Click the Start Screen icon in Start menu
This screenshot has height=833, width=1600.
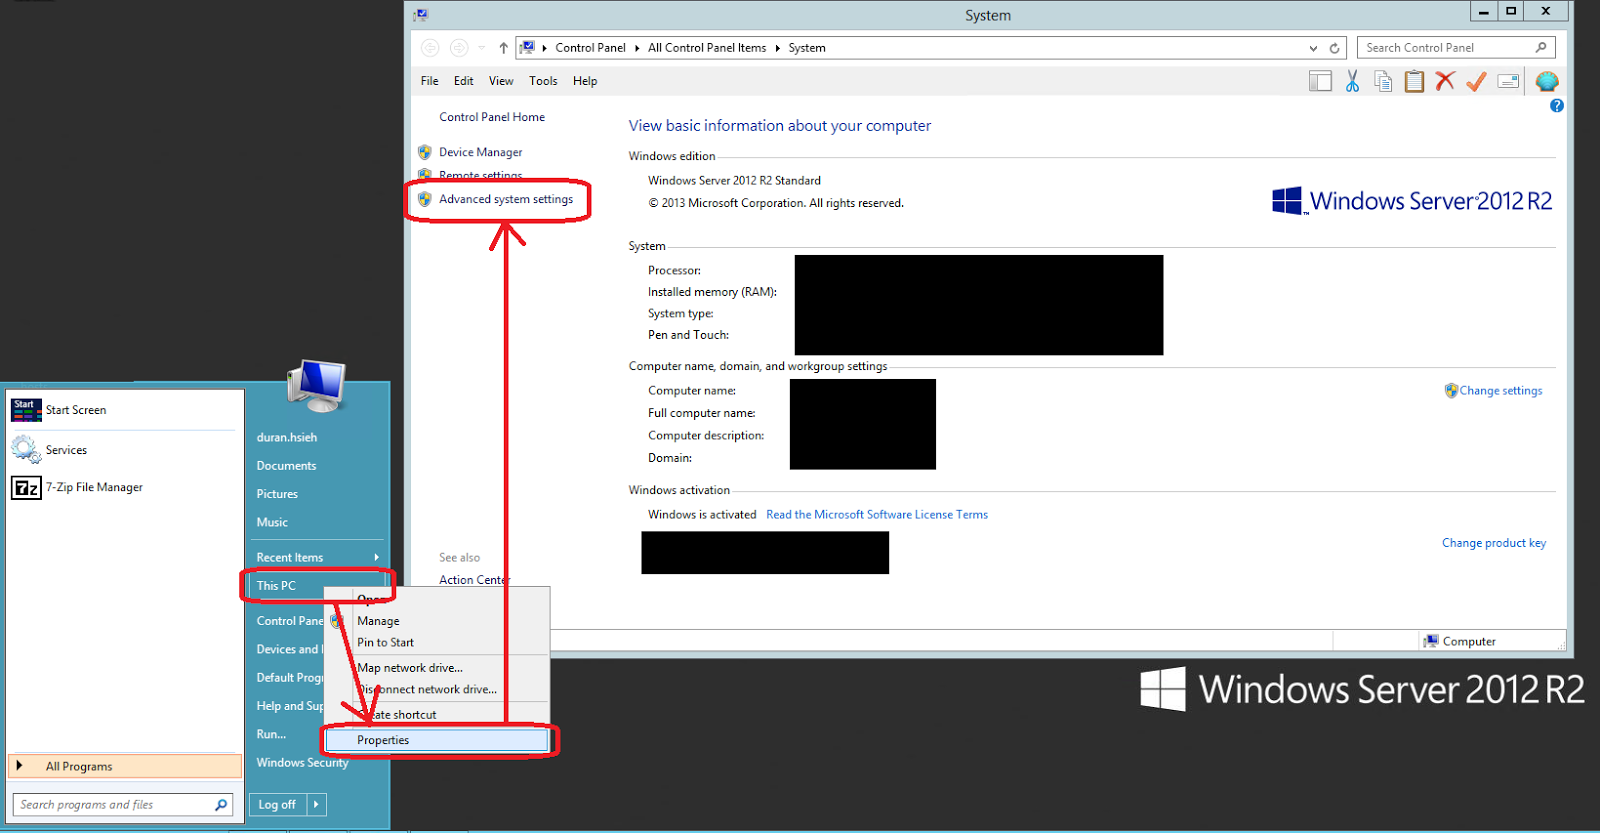(x=26, y=410)
